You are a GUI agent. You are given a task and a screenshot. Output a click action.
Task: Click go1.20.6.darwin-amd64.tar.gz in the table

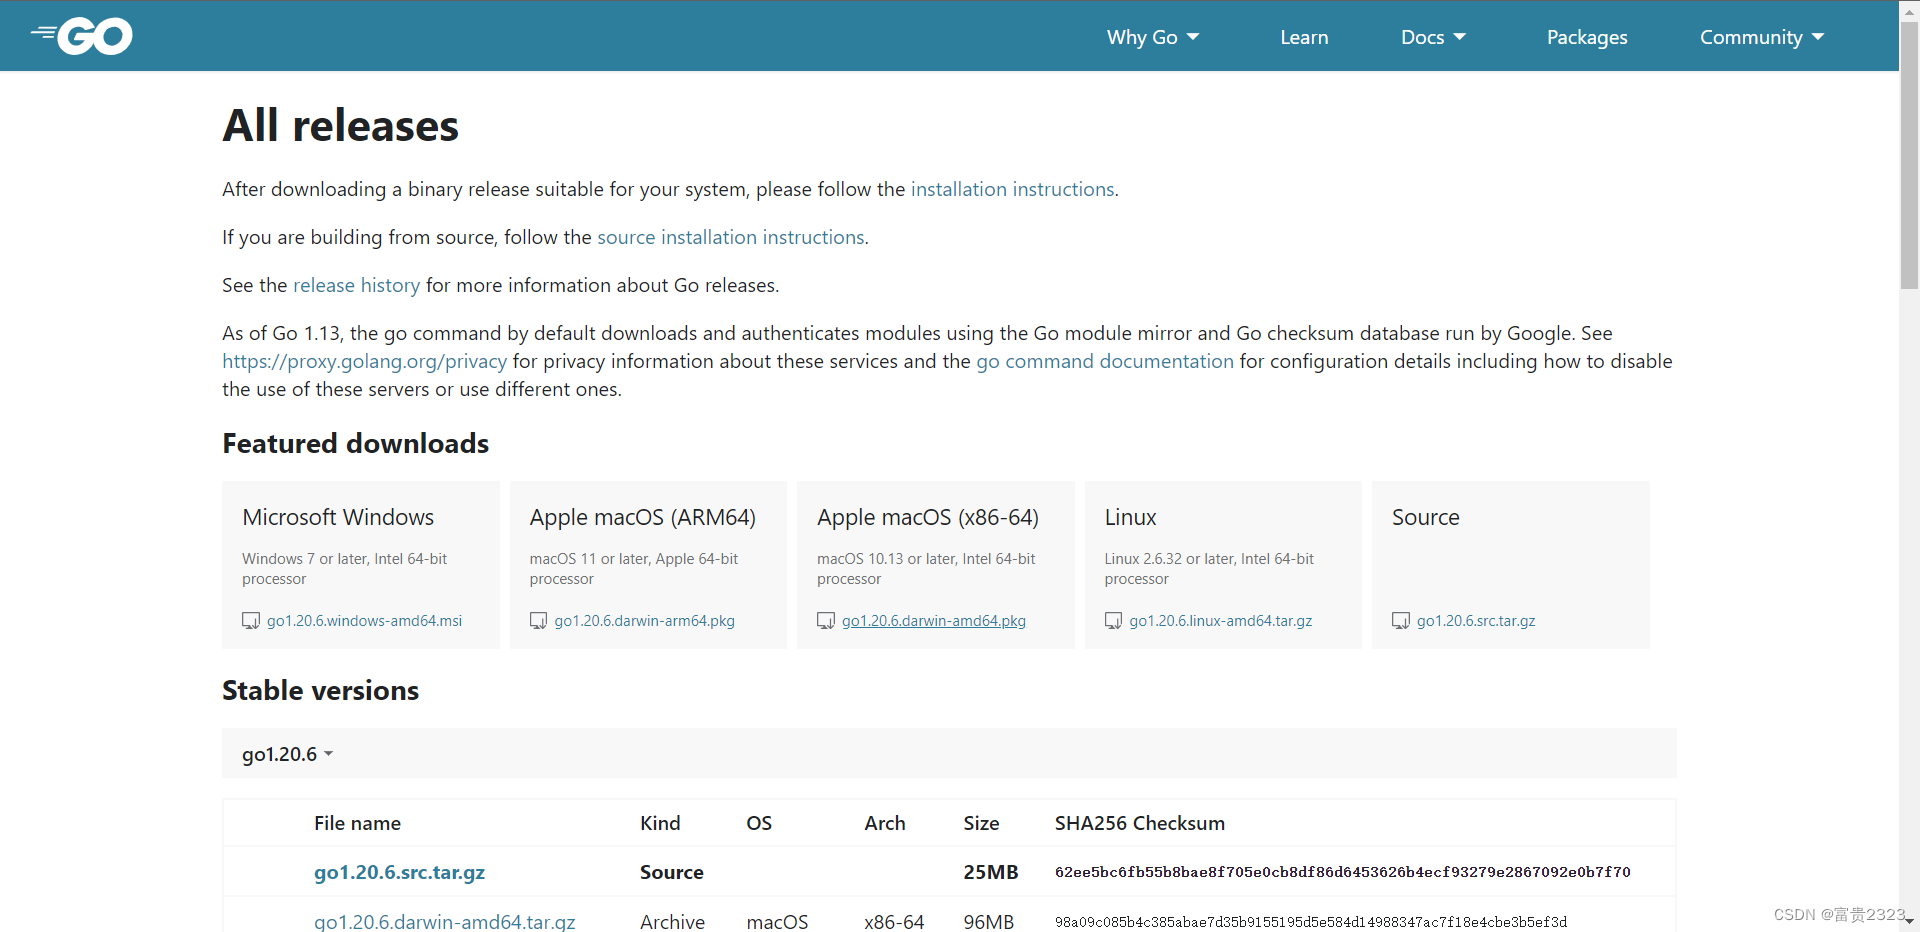tap(444, 921)
